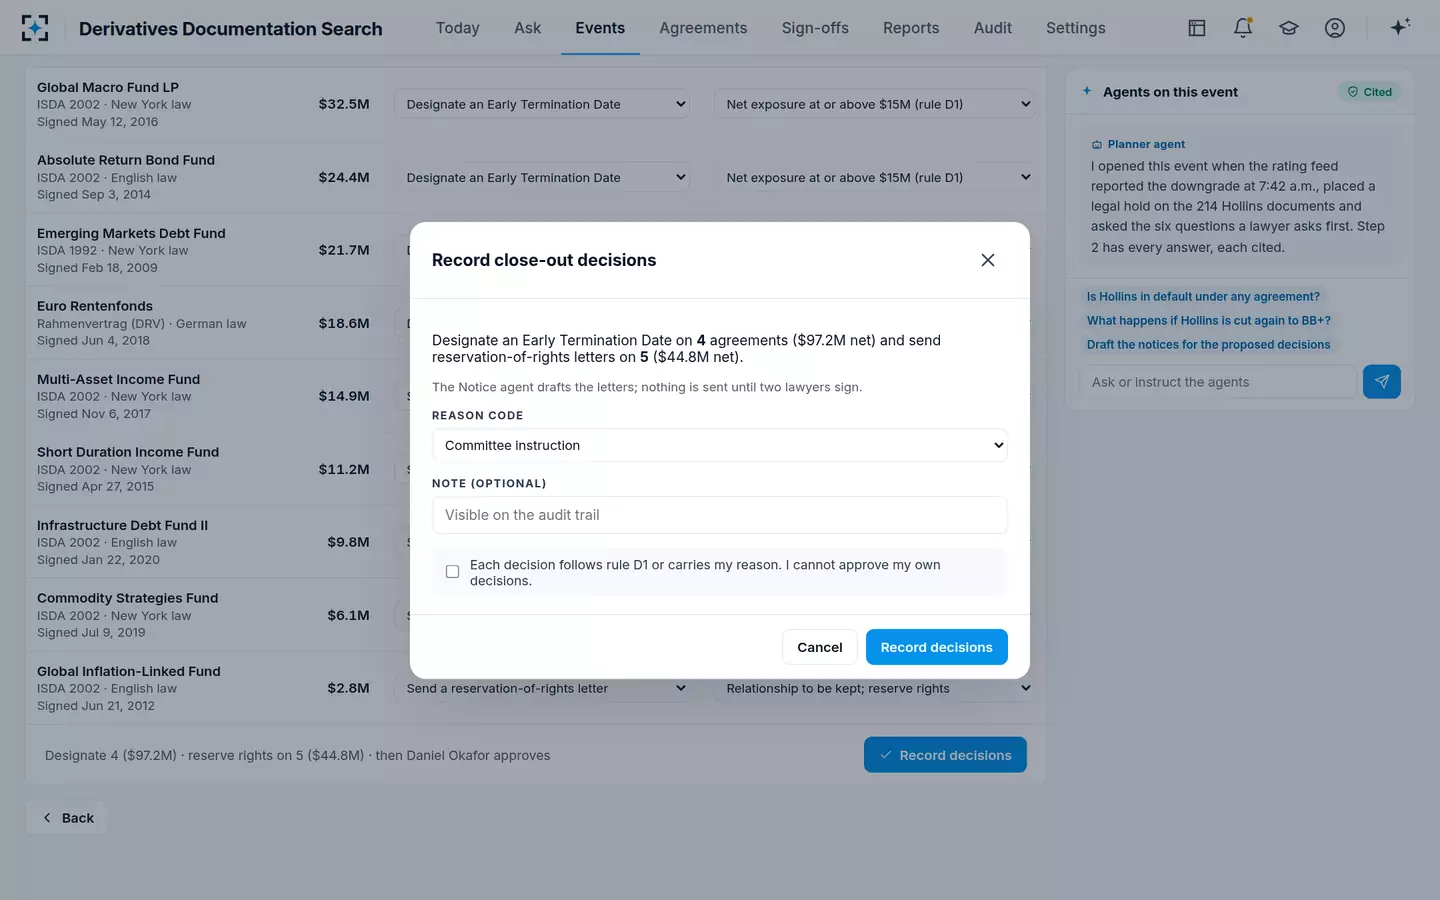This screenshot has width=1440, height=900.
Task: Switch to the Audit tab
Action: [x=993, y=28]
